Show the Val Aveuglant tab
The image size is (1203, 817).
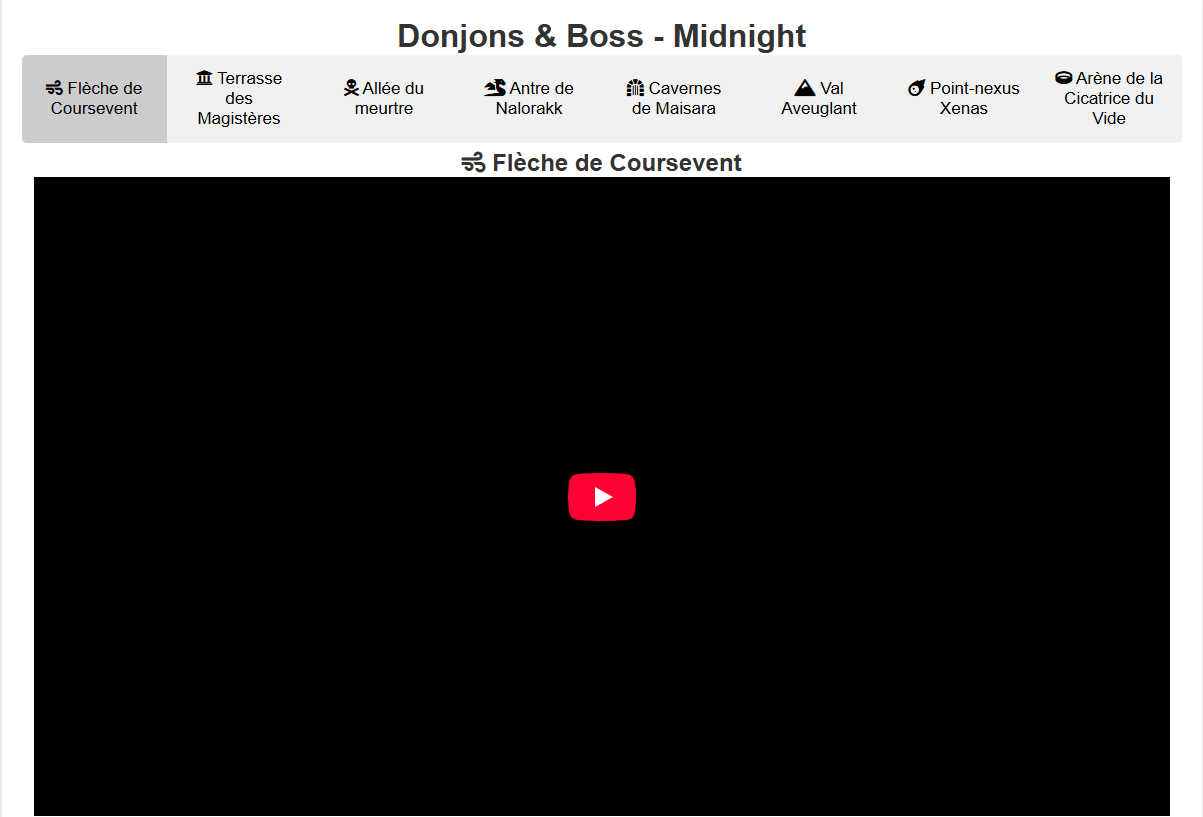pyautogui.click(x=819, y=98)
